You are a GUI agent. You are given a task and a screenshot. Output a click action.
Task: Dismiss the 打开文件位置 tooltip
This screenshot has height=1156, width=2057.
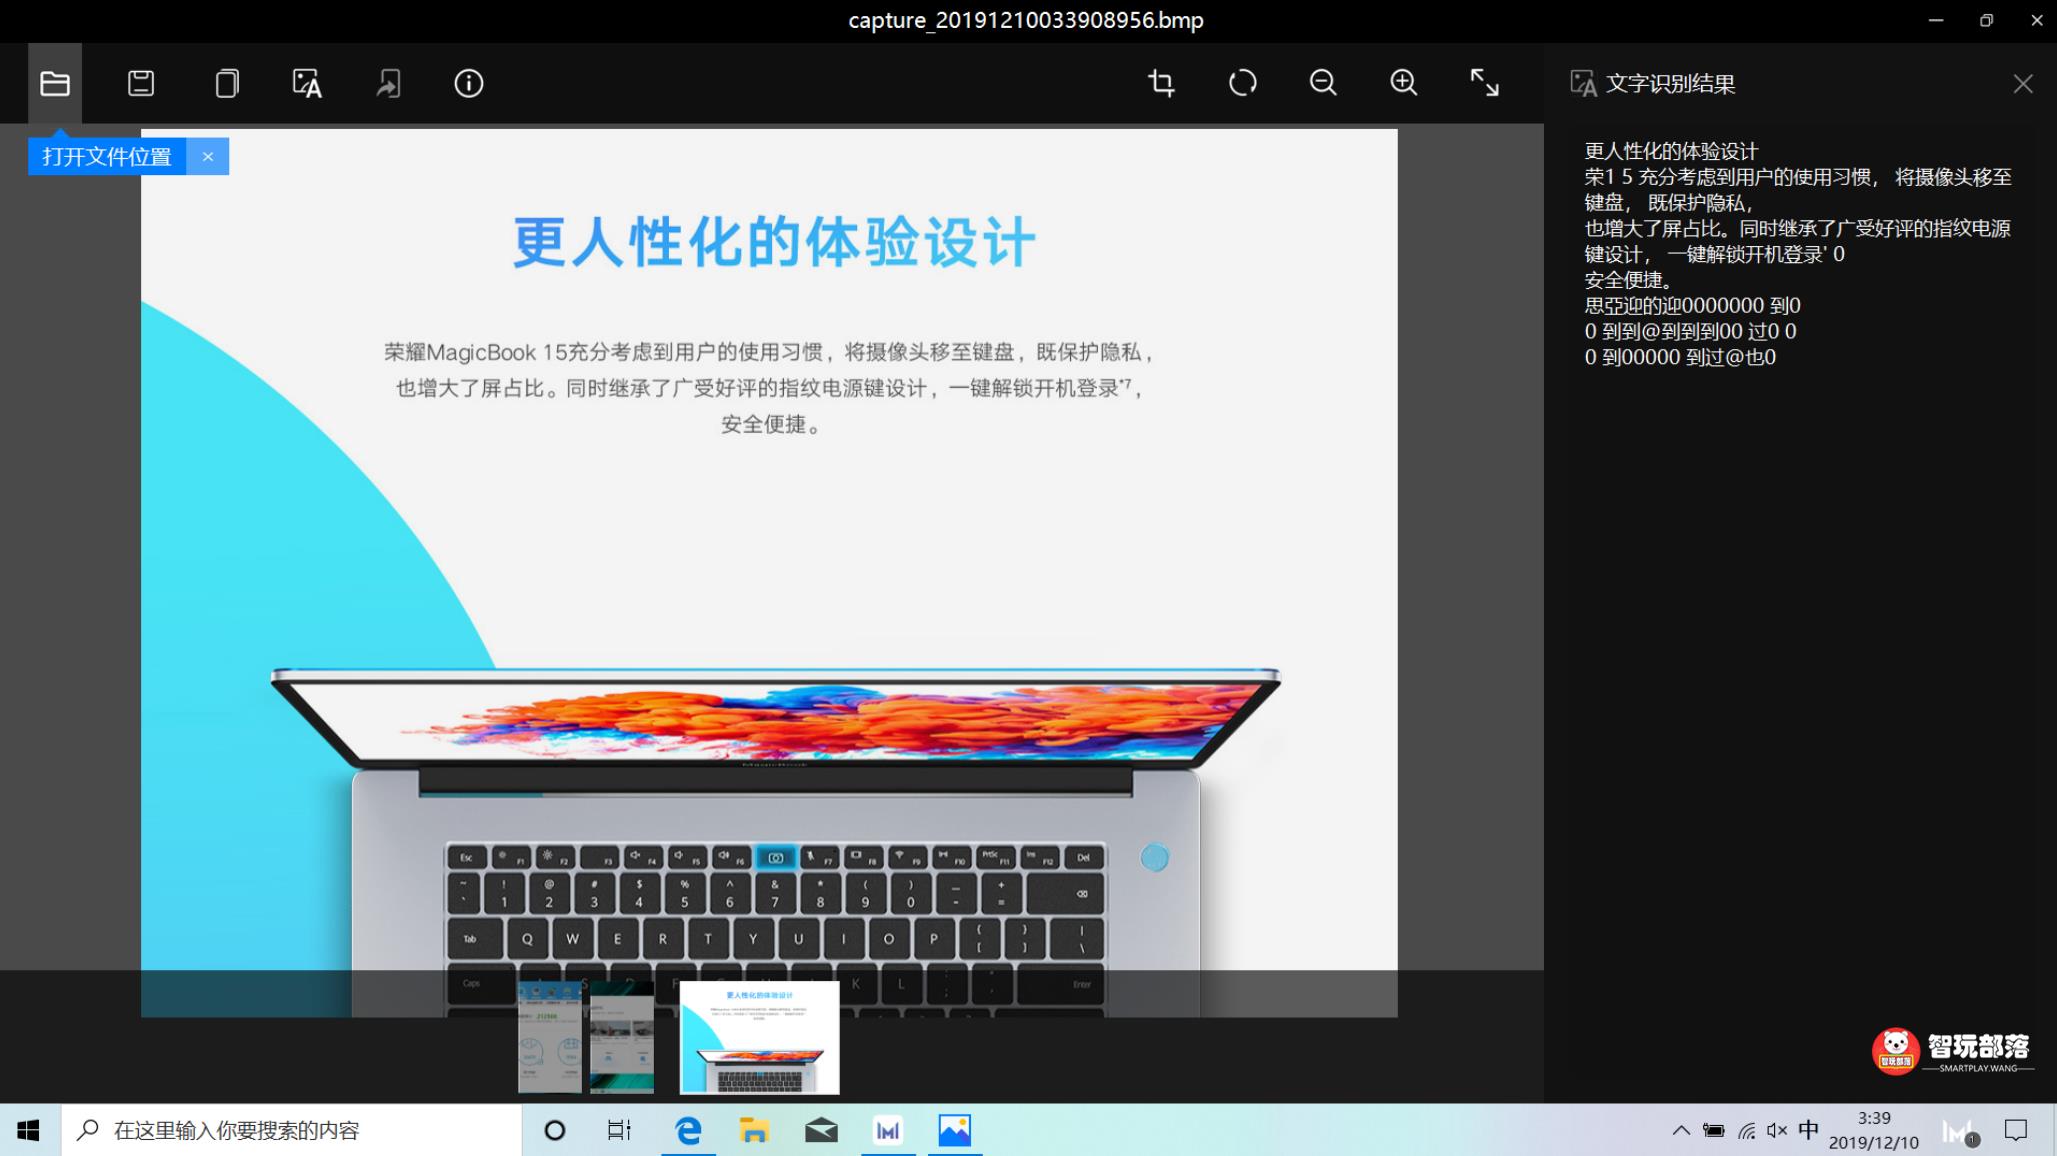pos(208,156)
